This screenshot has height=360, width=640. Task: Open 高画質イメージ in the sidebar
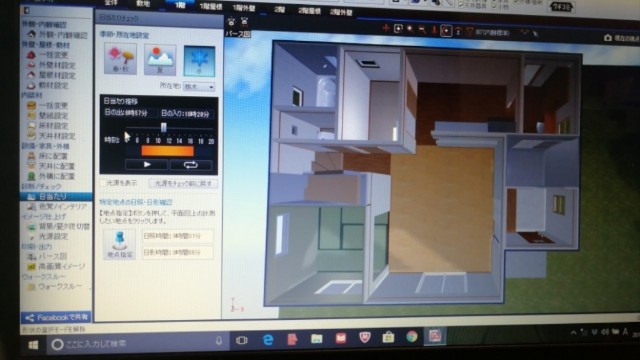coord(56,267)
